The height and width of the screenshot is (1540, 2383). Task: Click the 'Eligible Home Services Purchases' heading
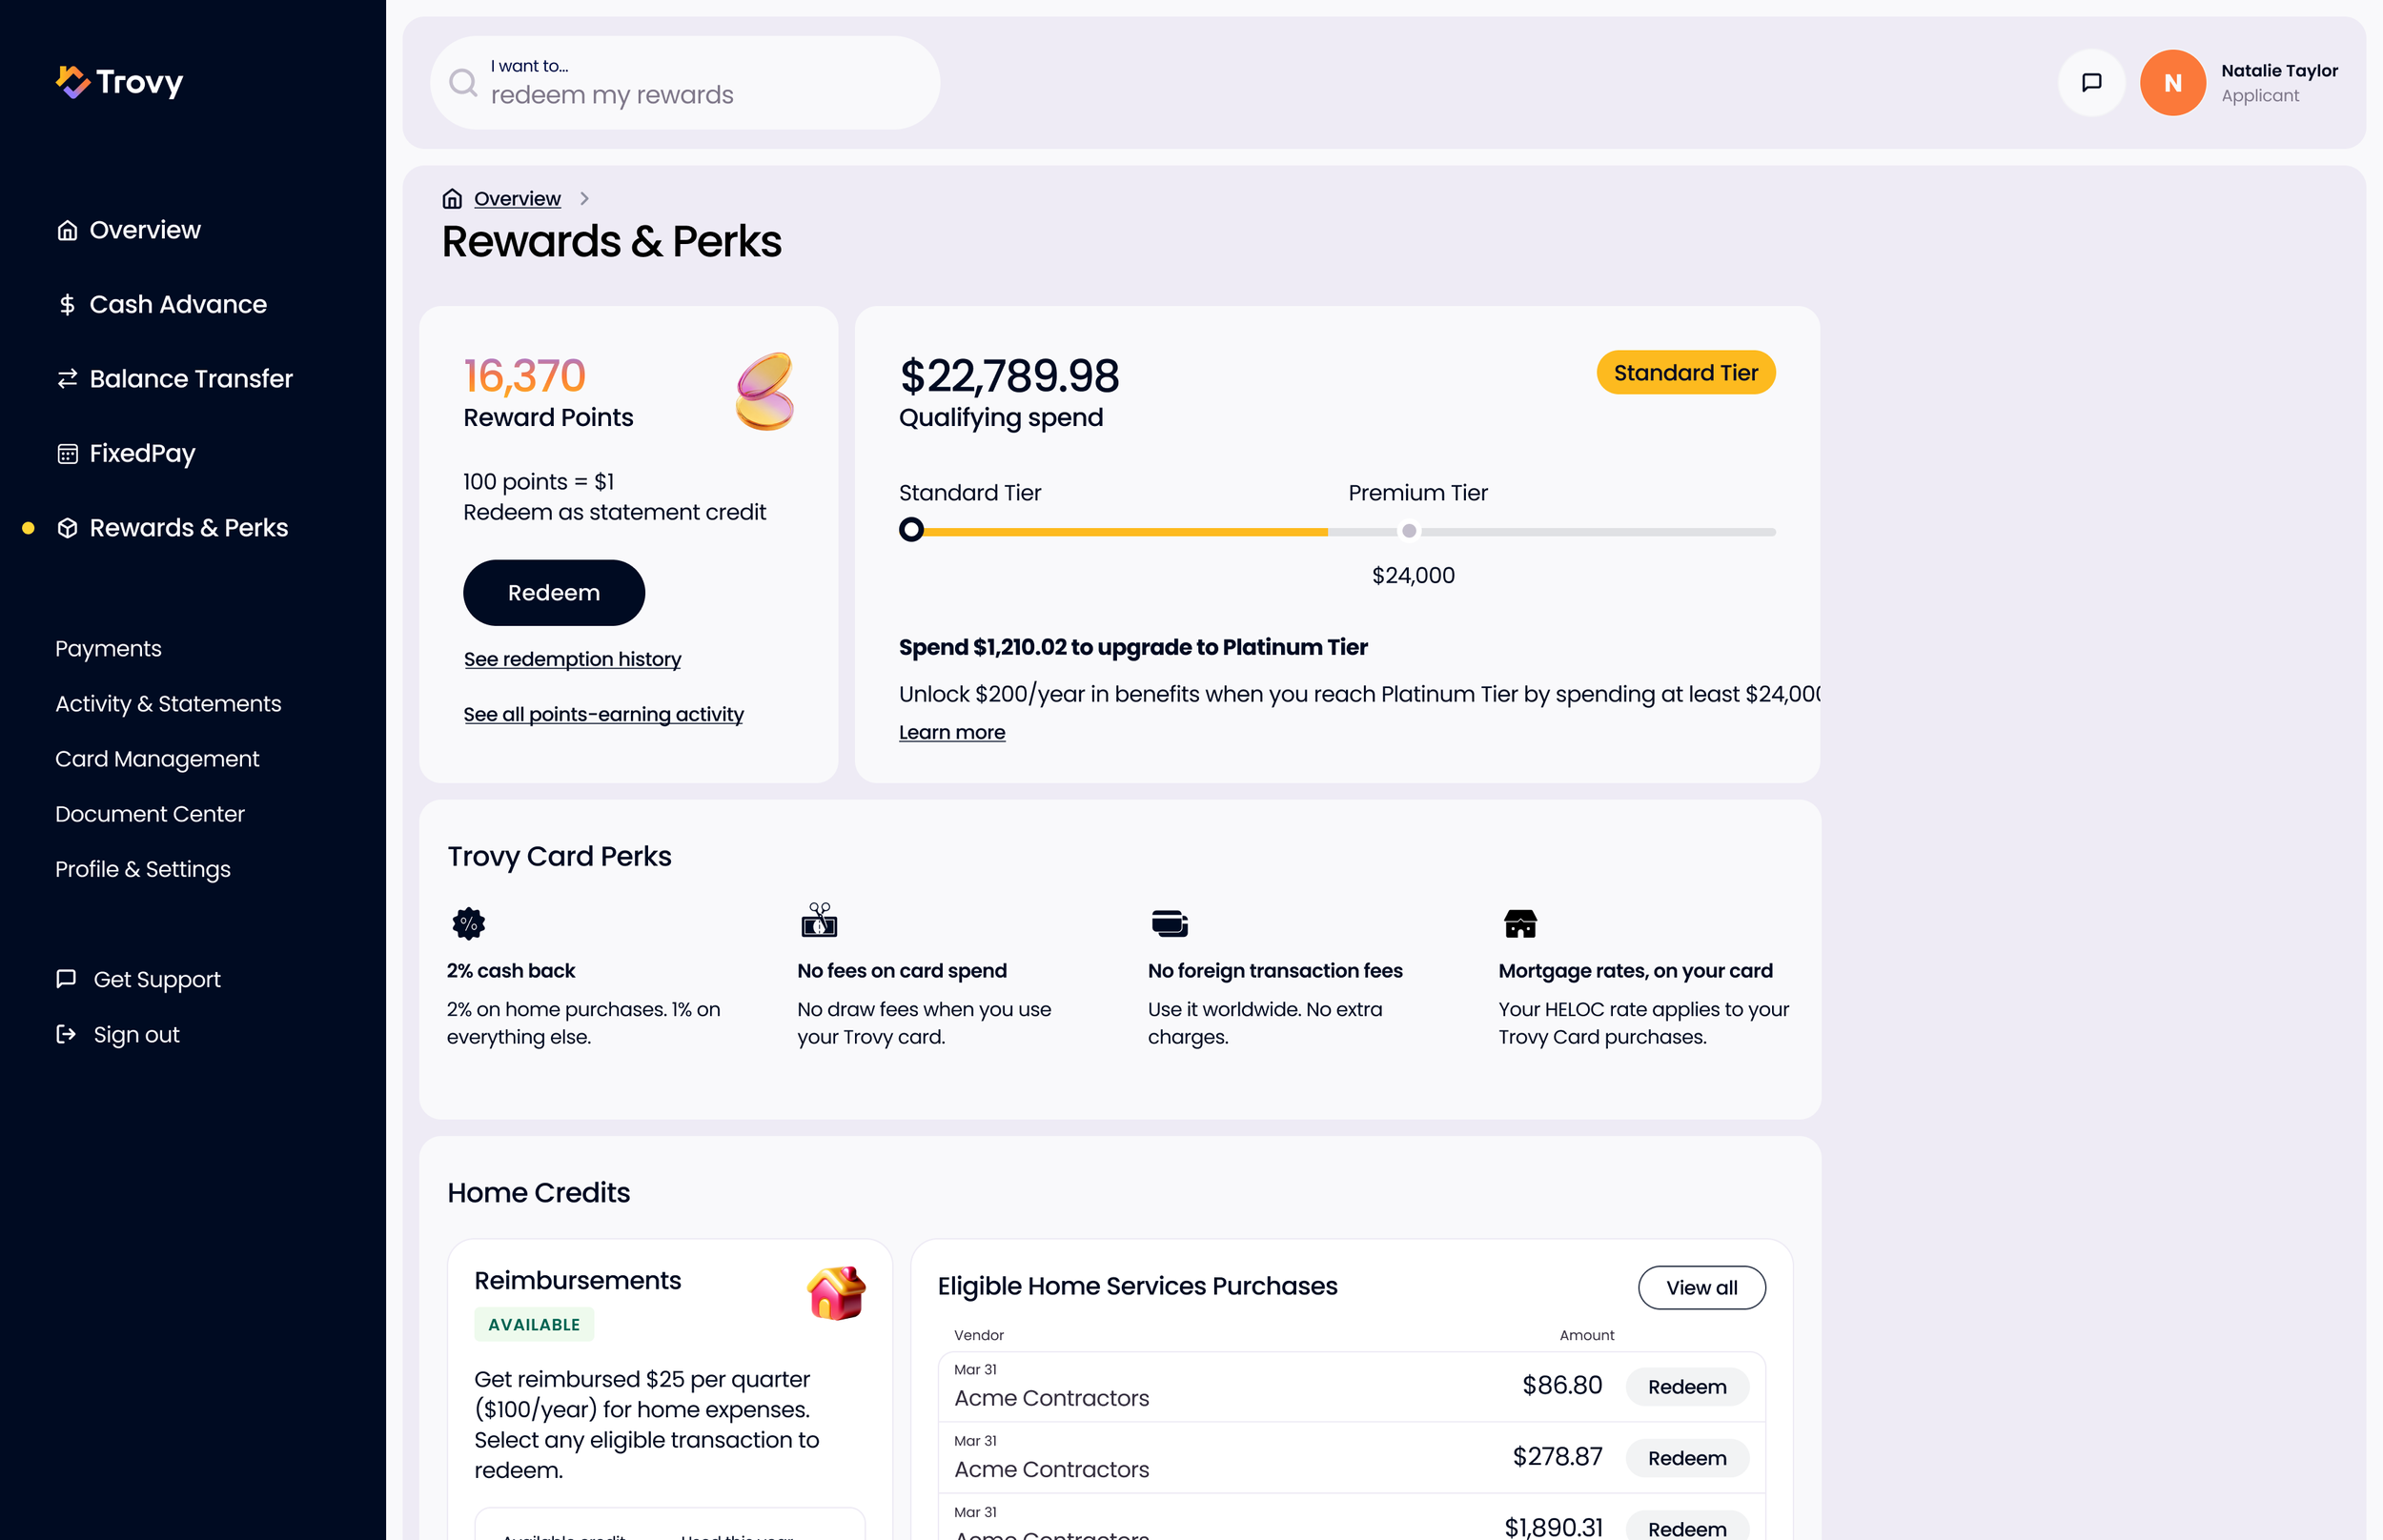tap(1137, 1286)
